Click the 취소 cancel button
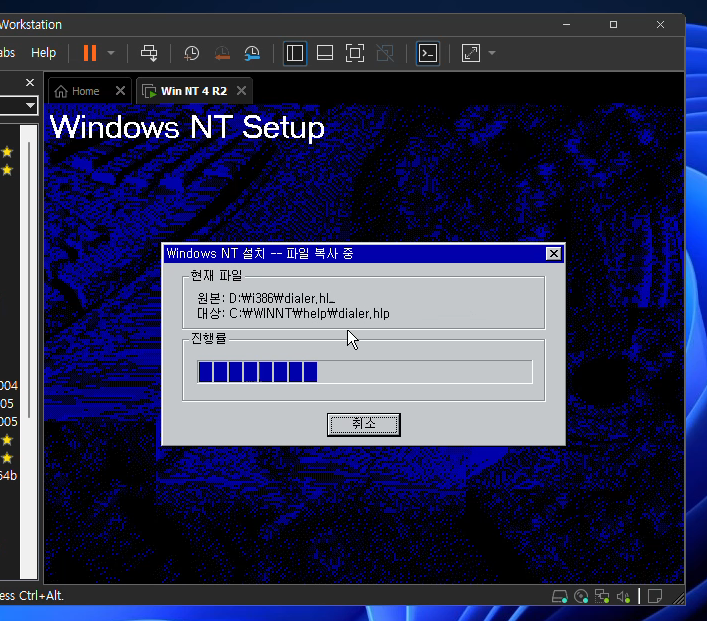Viewport: 707px width, 621px height. click(x=363, y=424)
